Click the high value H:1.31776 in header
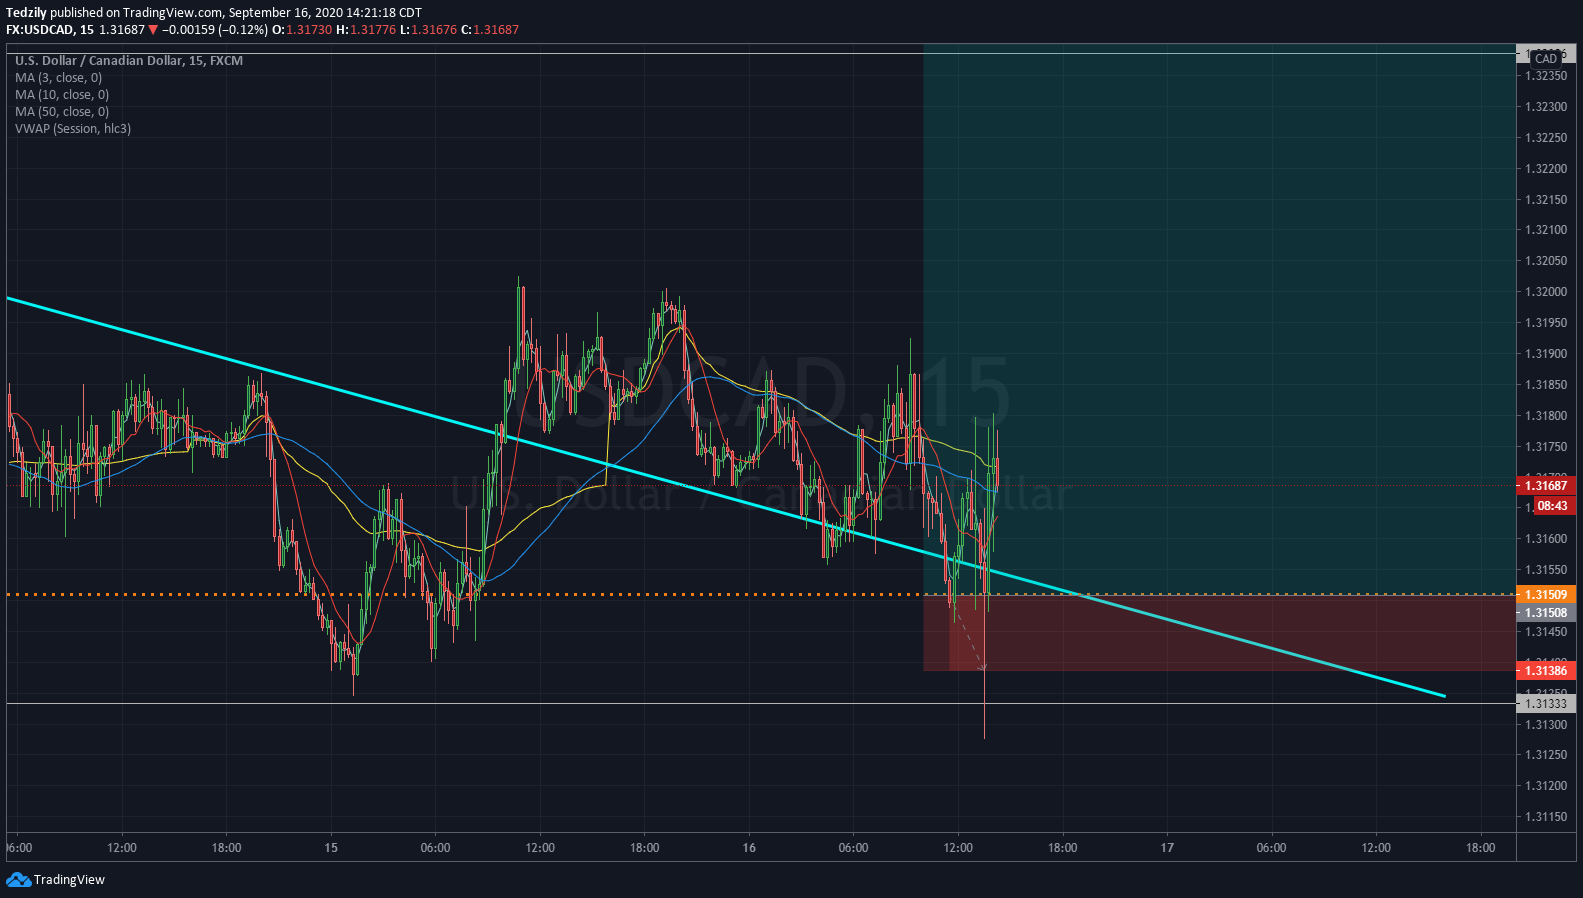This screenshot has width=1583, height=898. click(x=366, y=30)
